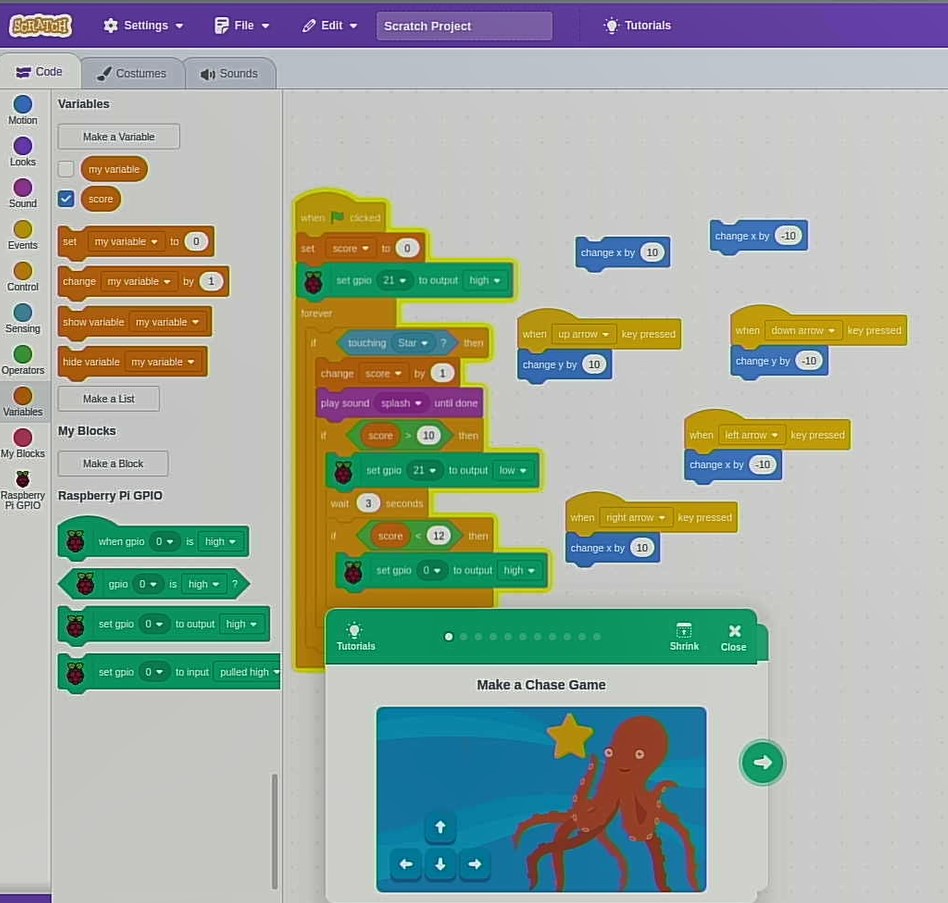The image size is (948, 903).
Task: Open 'pulled high' dropdown in set gpio input block
Action: pos(248,672)
